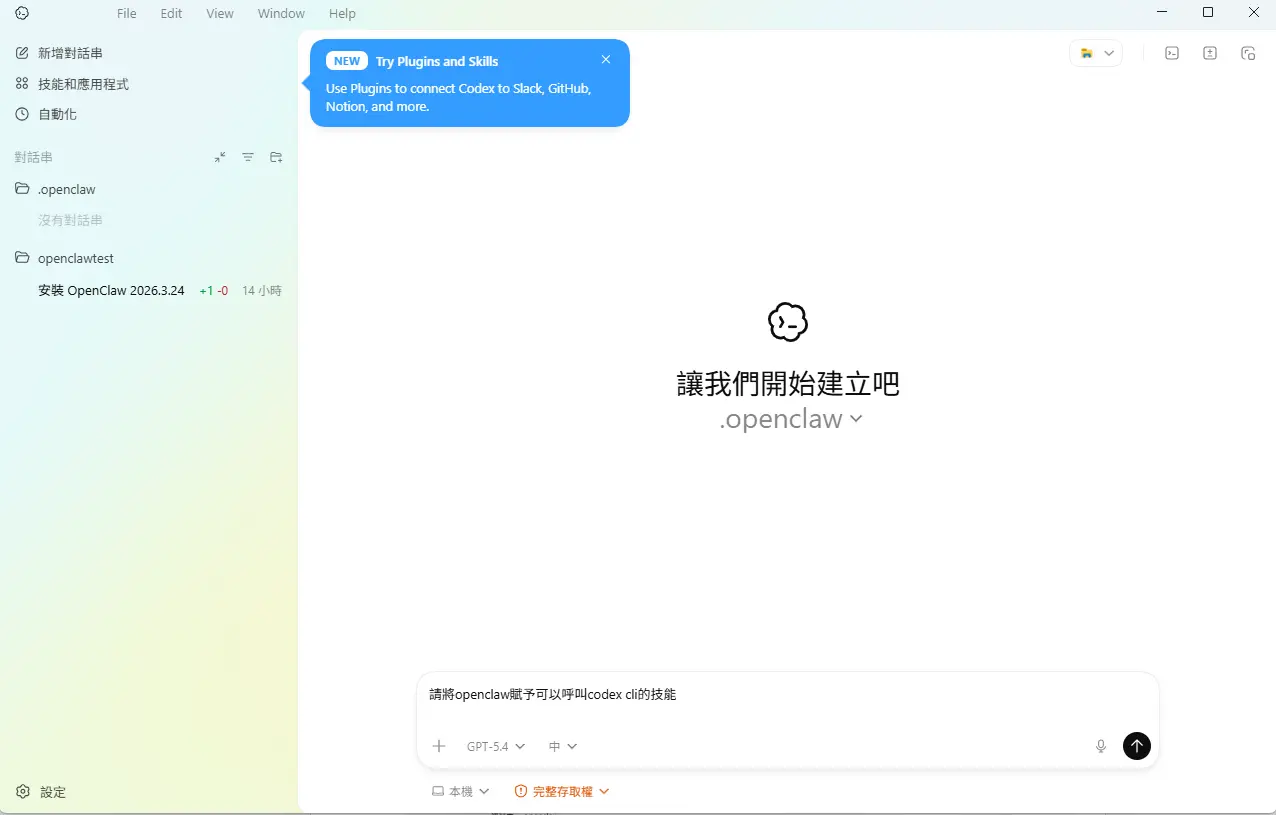Open the File menu
The width and height of the screenshot is (1276, 815).
click(x=127, y=13)
